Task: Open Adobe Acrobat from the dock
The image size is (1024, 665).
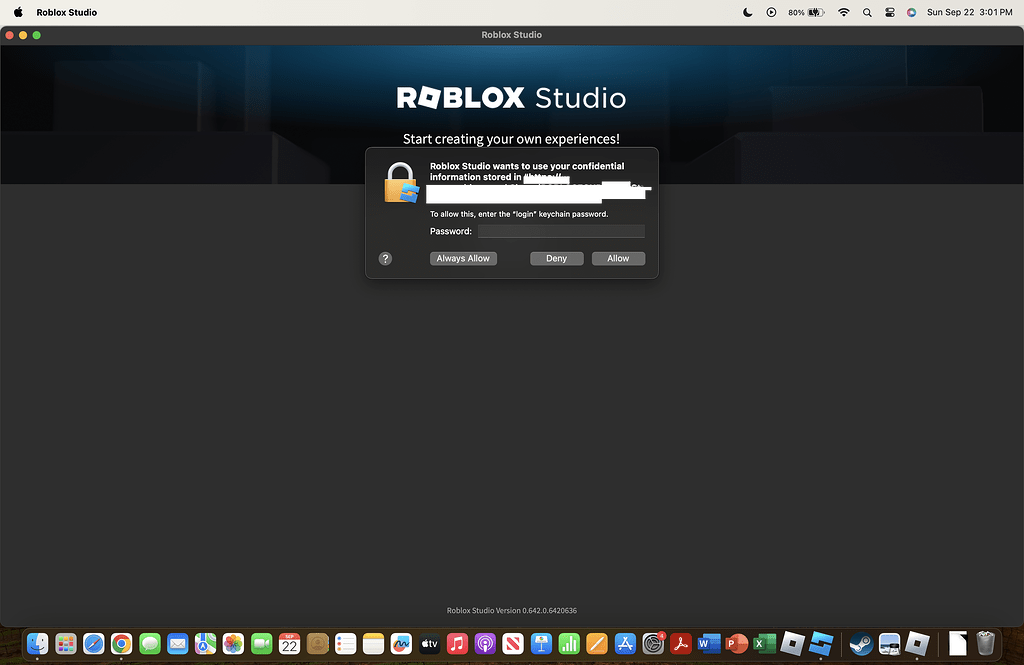Action: click(x=681, y=644)
